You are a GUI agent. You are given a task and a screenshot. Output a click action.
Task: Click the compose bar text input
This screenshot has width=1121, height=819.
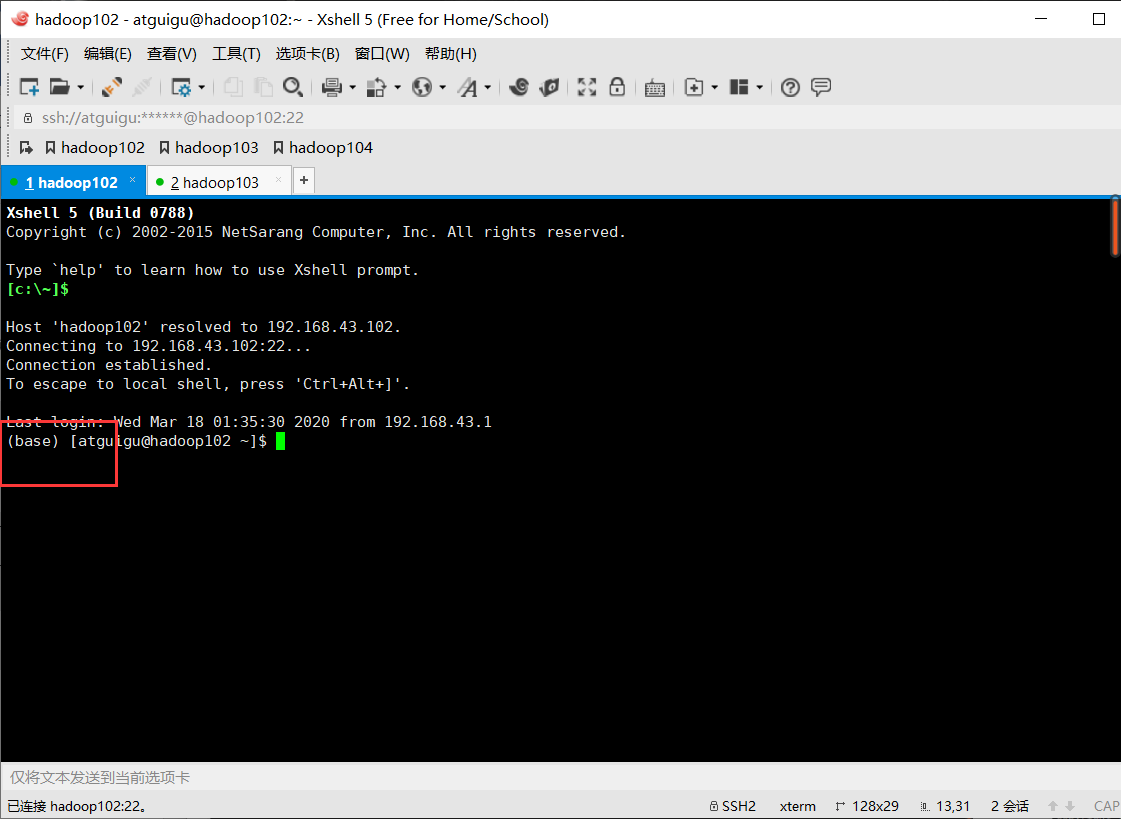[560, 777]
